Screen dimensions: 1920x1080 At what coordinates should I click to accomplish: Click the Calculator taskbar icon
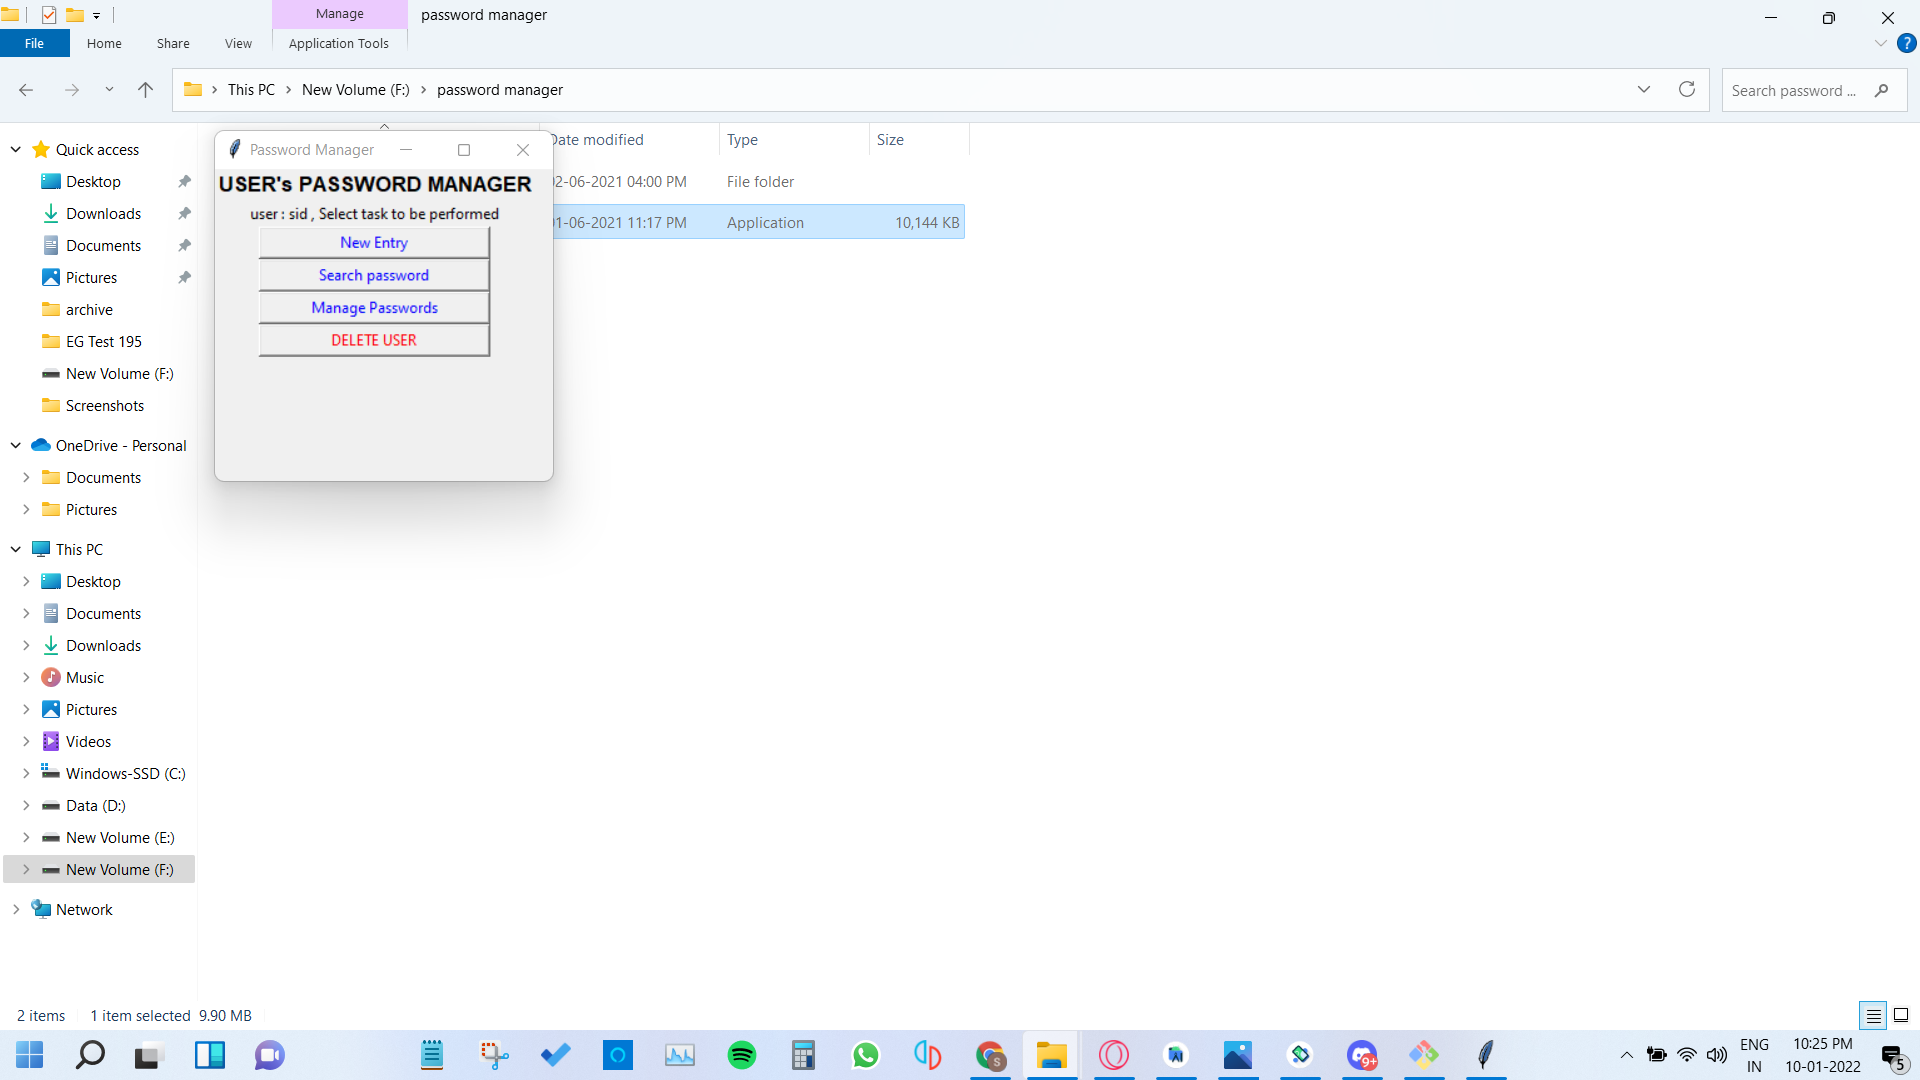coord(804,1055)
